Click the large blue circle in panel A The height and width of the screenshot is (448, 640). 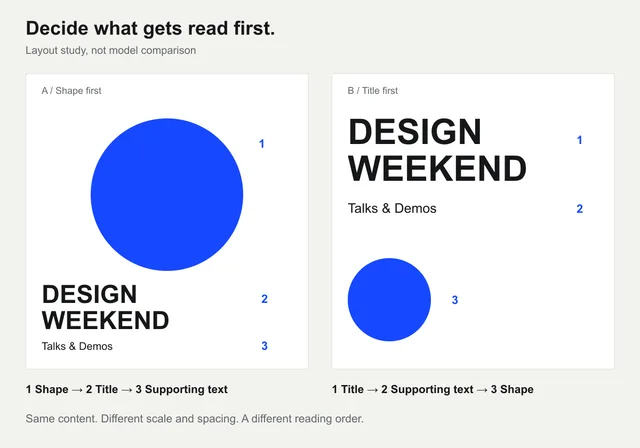(x=167, y=195)
